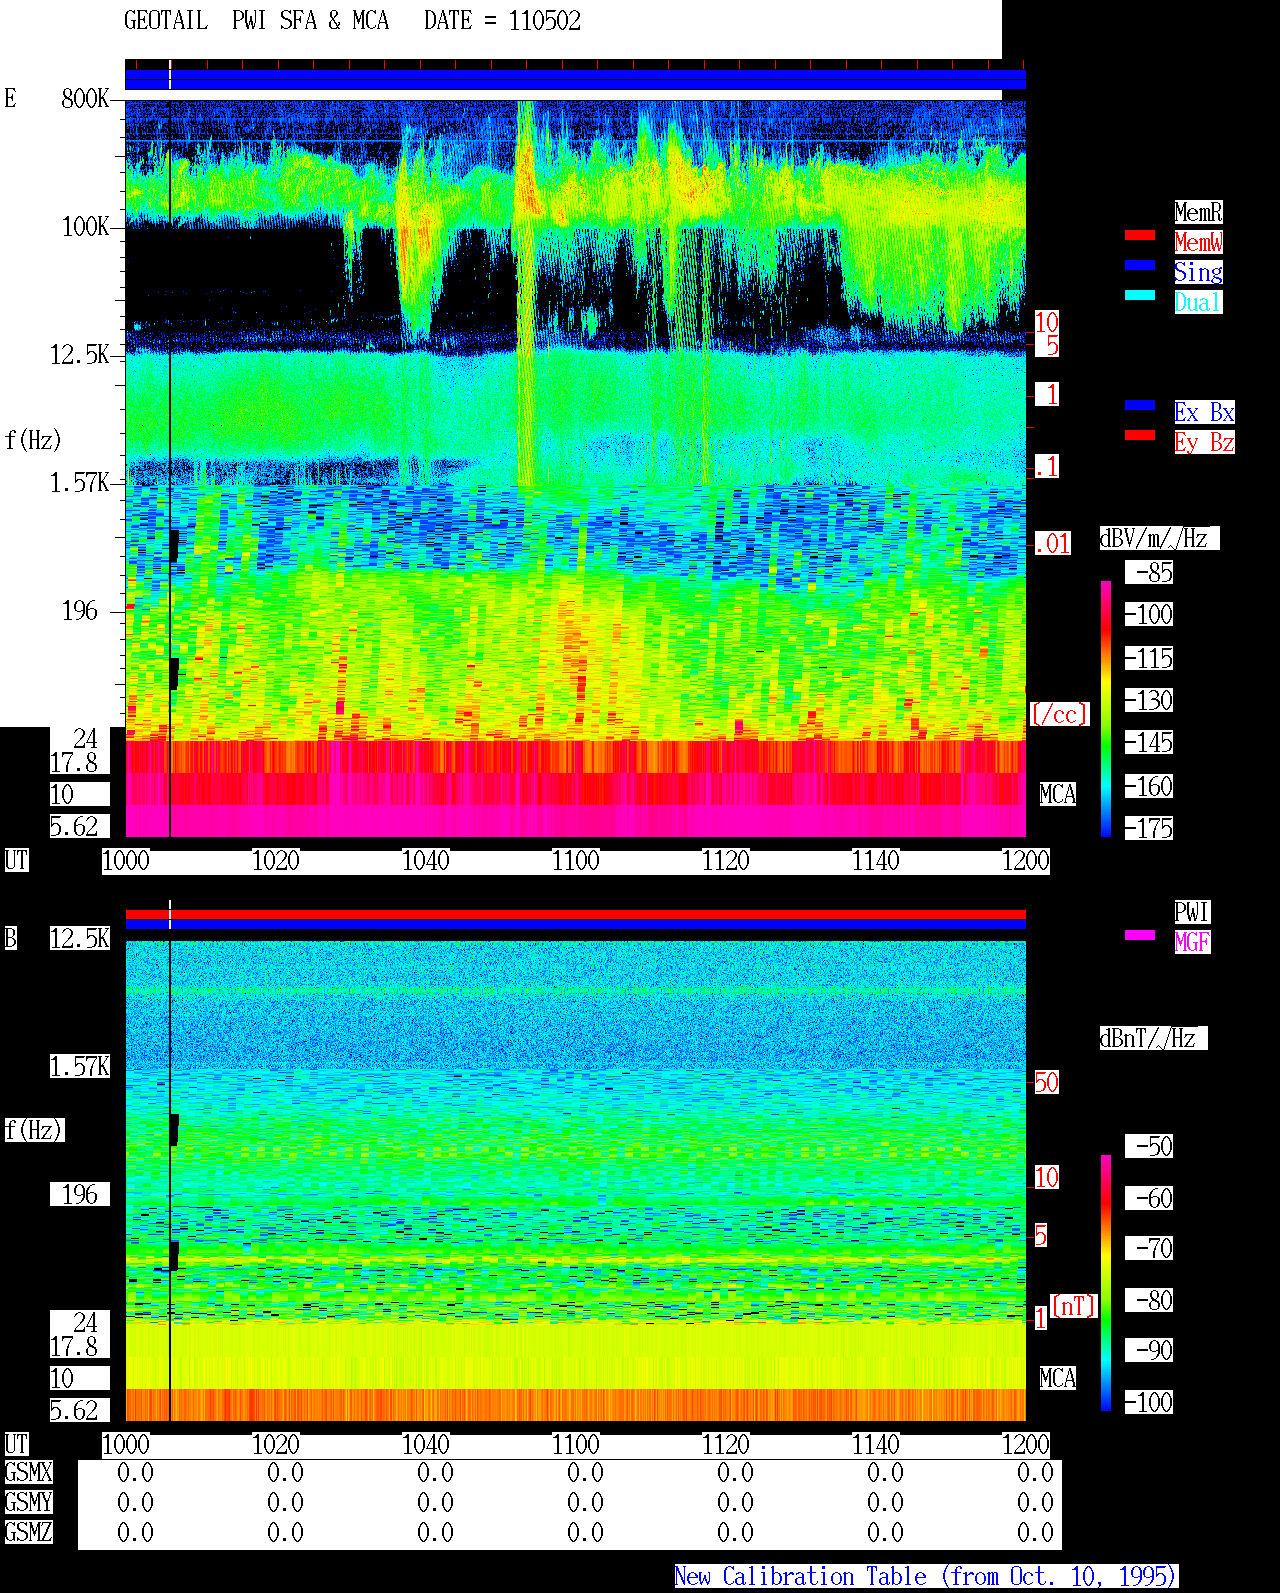
Task: Click the dBnT/√Hz unit label
Action: pos(1153,1038)
